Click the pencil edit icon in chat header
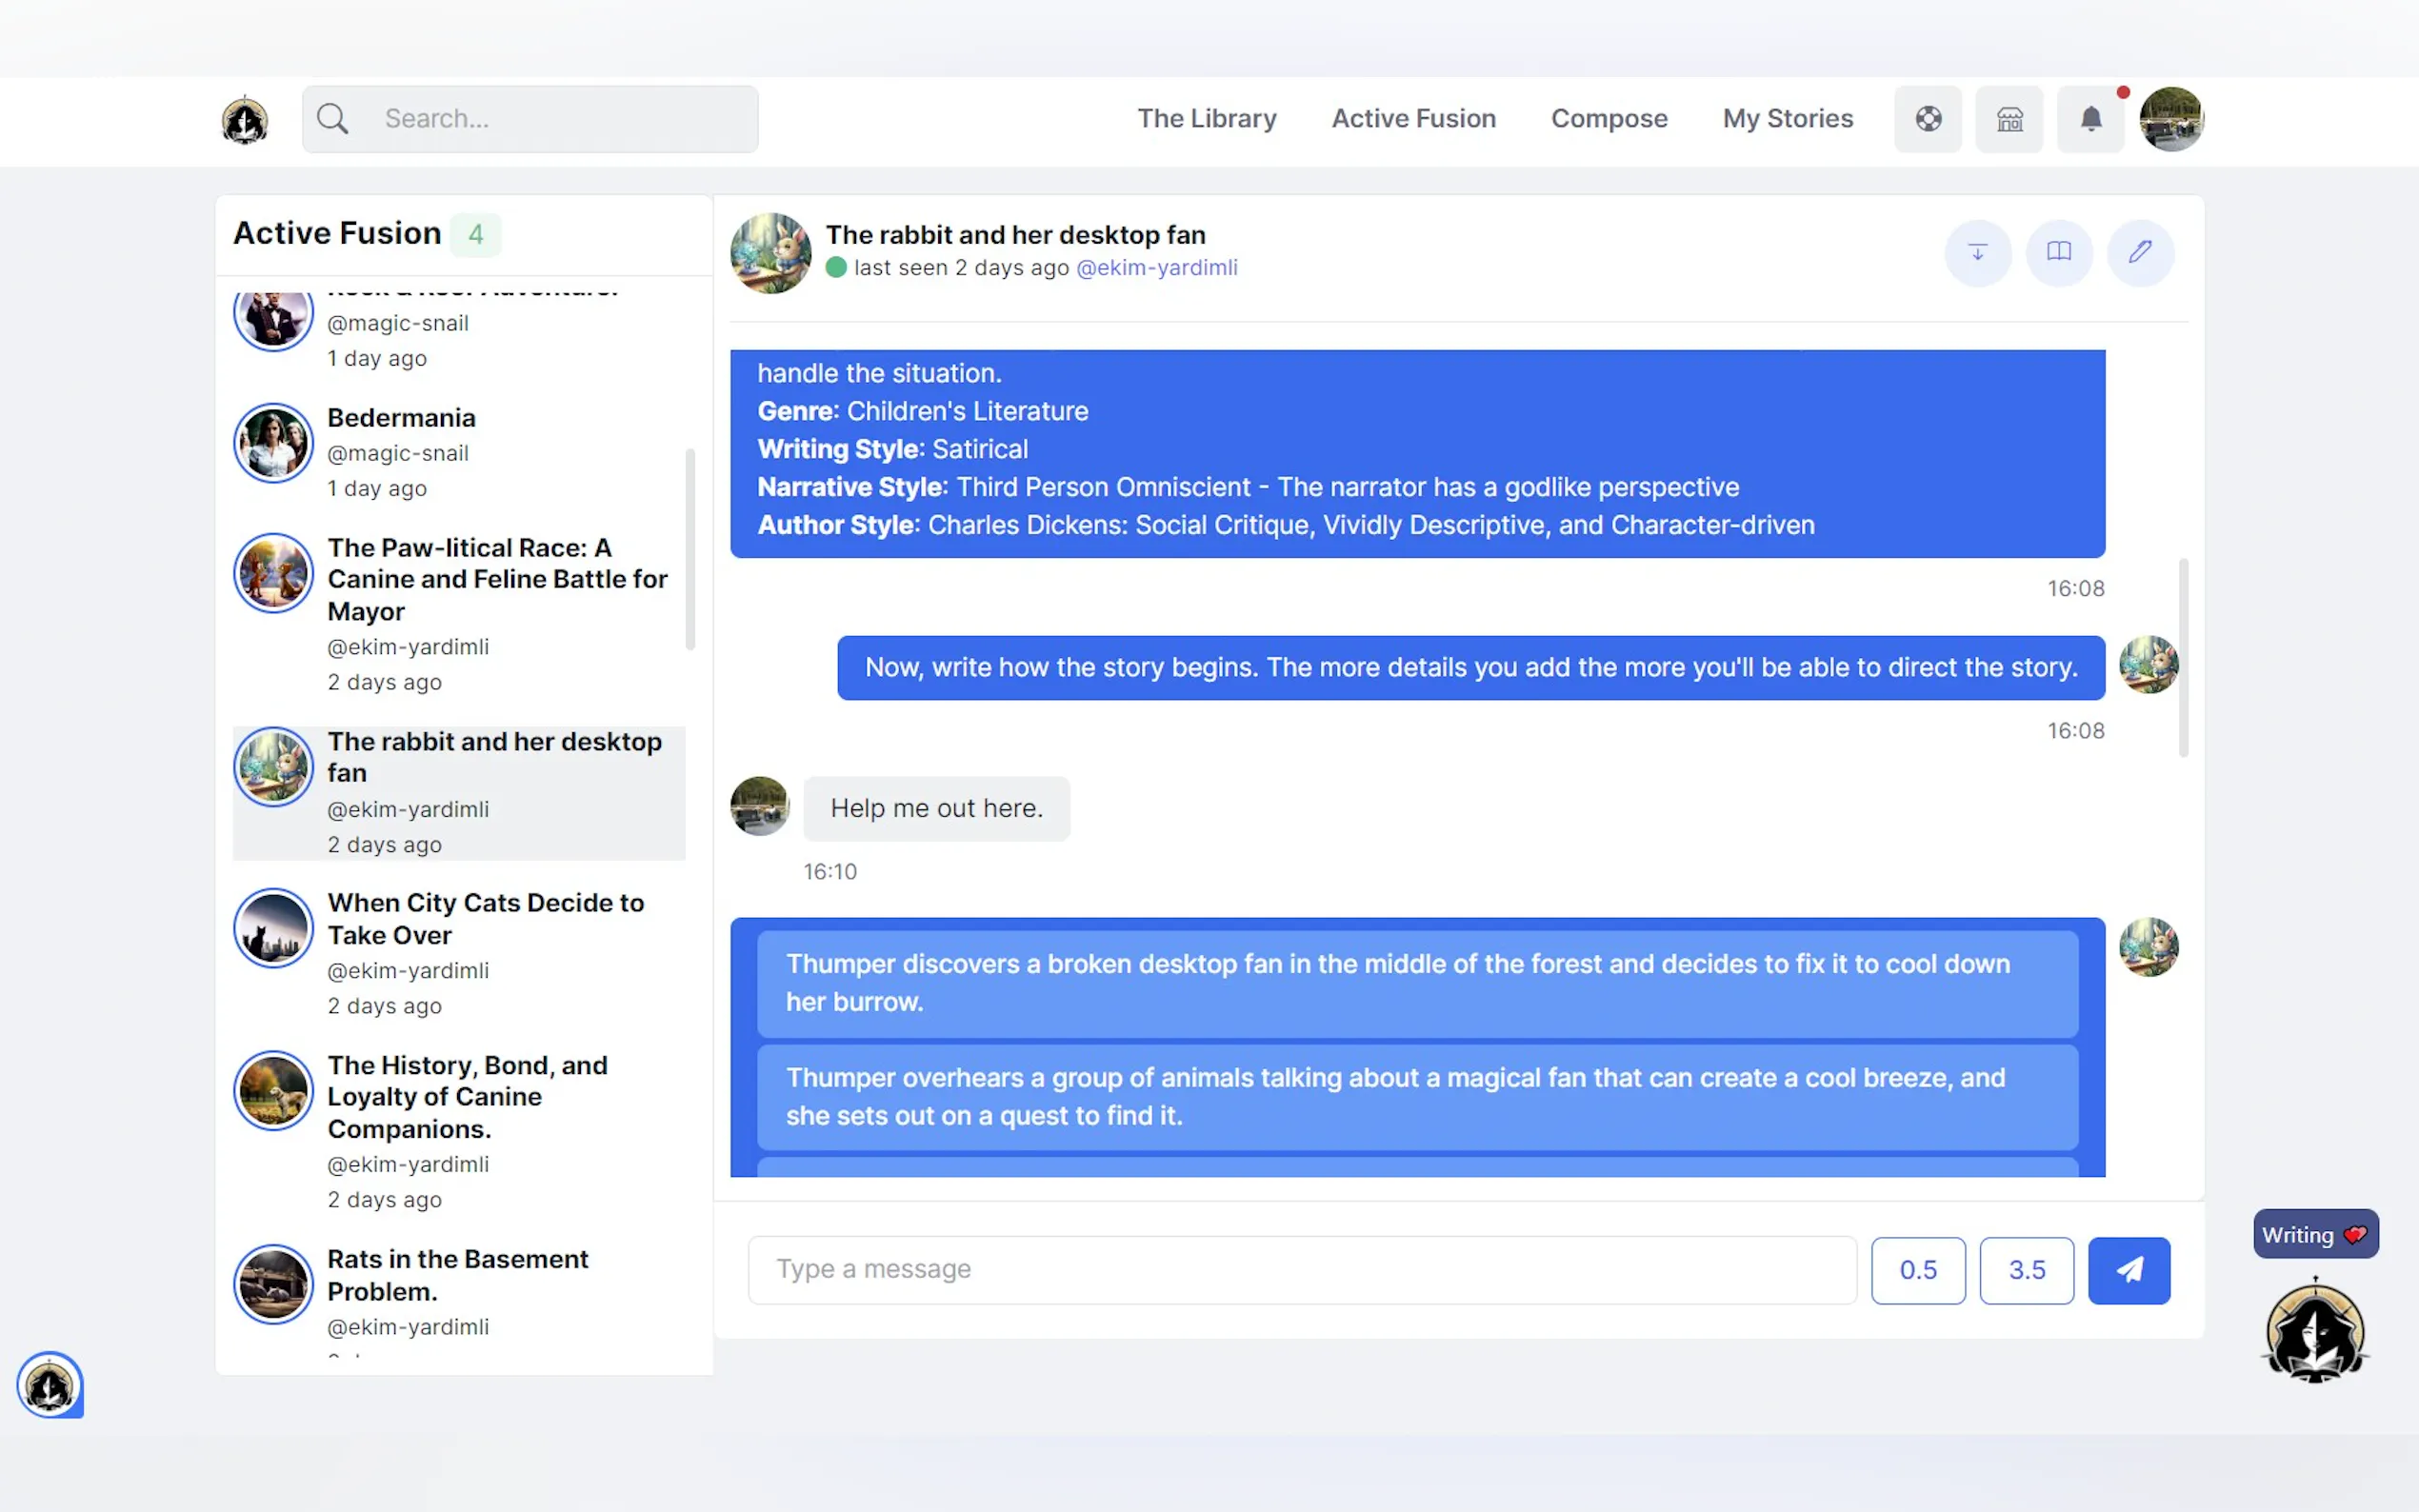The height and width of the screenshot is (1512, 2419). click(2139, 252)
